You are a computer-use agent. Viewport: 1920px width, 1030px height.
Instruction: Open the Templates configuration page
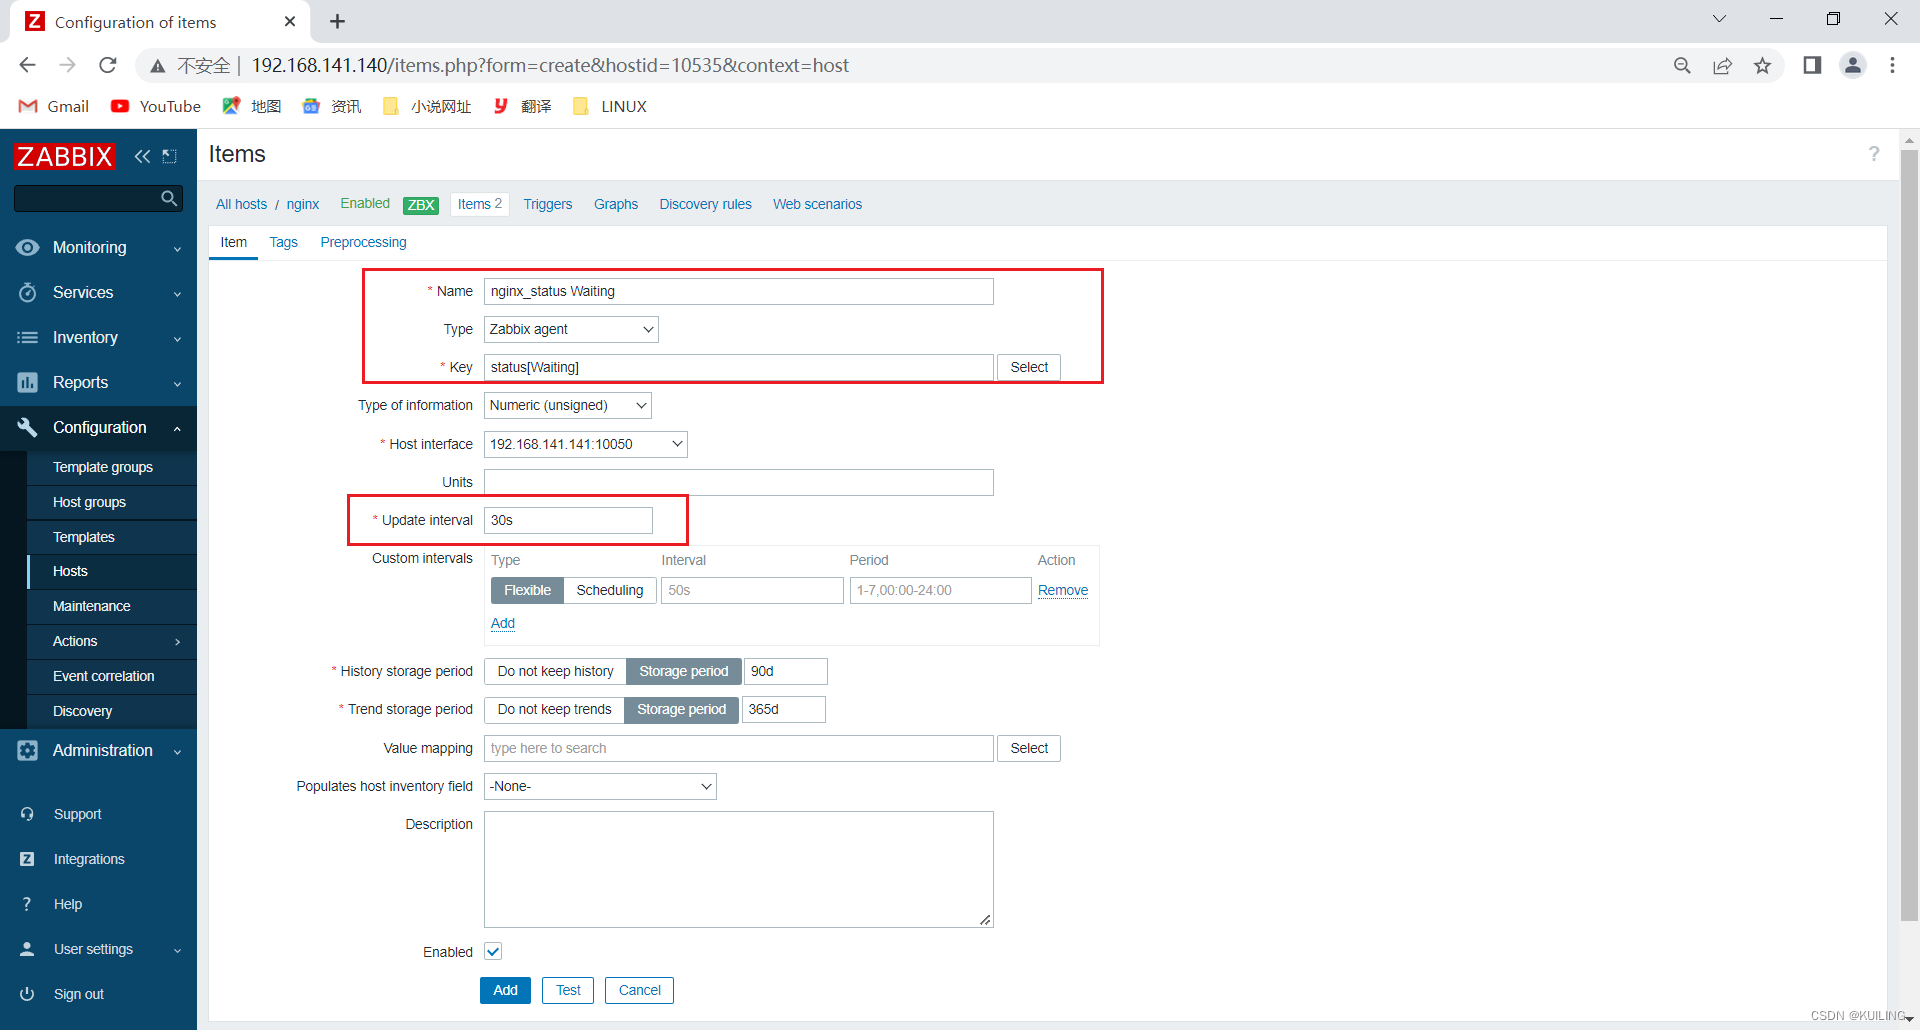pyautogui.click(x=84, y=537)
